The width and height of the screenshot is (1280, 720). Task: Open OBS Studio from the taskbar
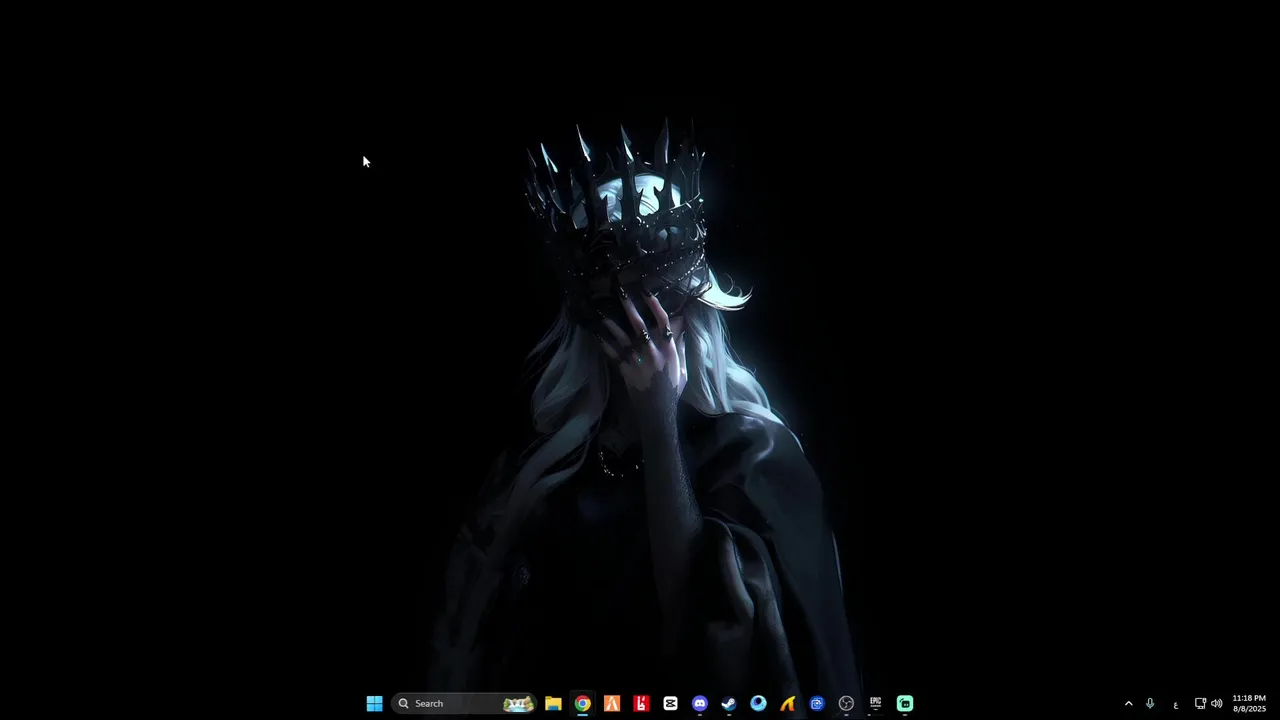pos(846,703)
